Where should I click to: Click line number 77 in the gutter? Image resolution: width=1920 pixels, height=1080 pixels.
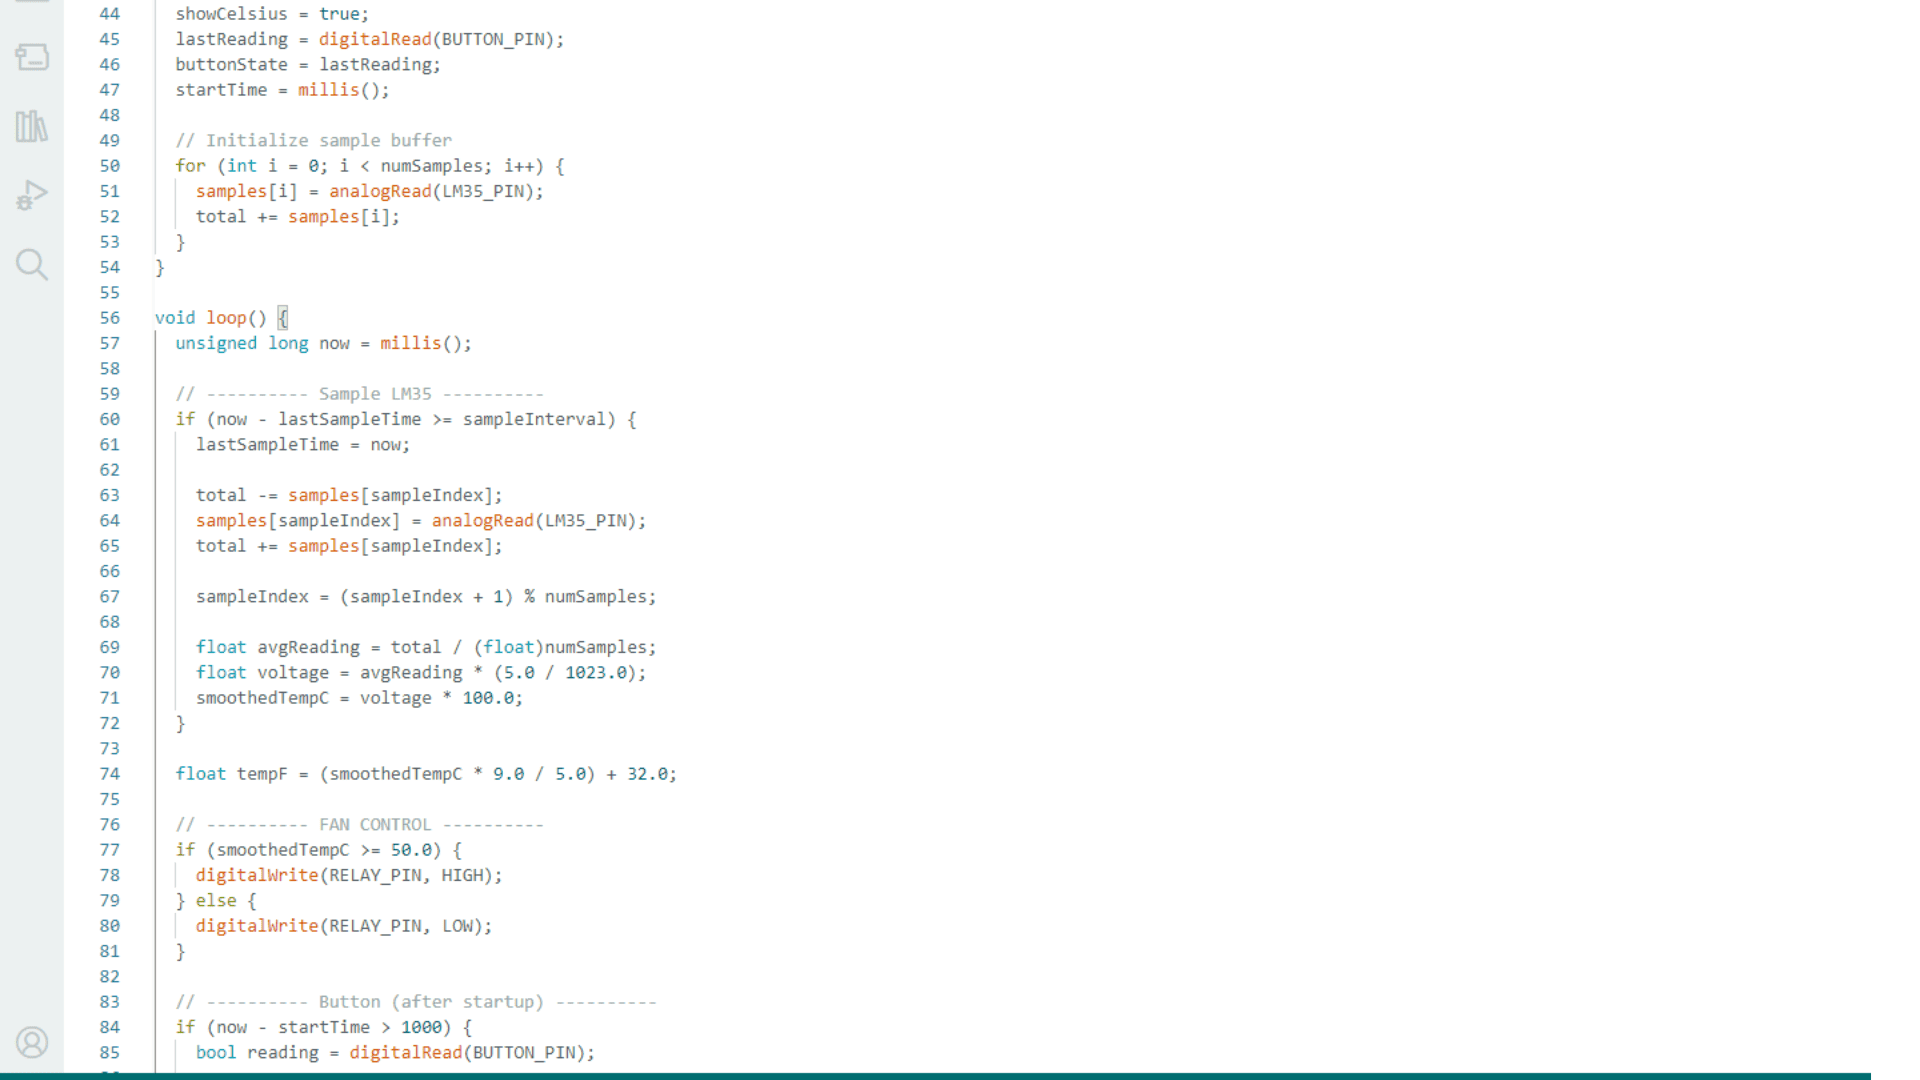pyautogui.click(x=110, y=850)
